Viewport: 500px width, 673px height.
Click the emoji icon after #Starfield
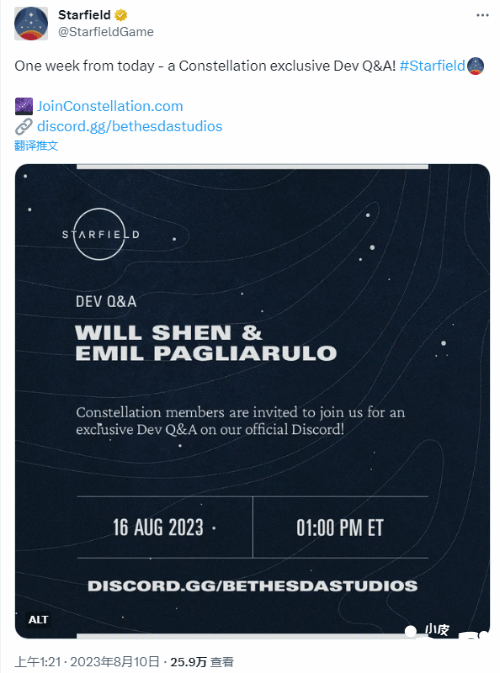(475, 66)
